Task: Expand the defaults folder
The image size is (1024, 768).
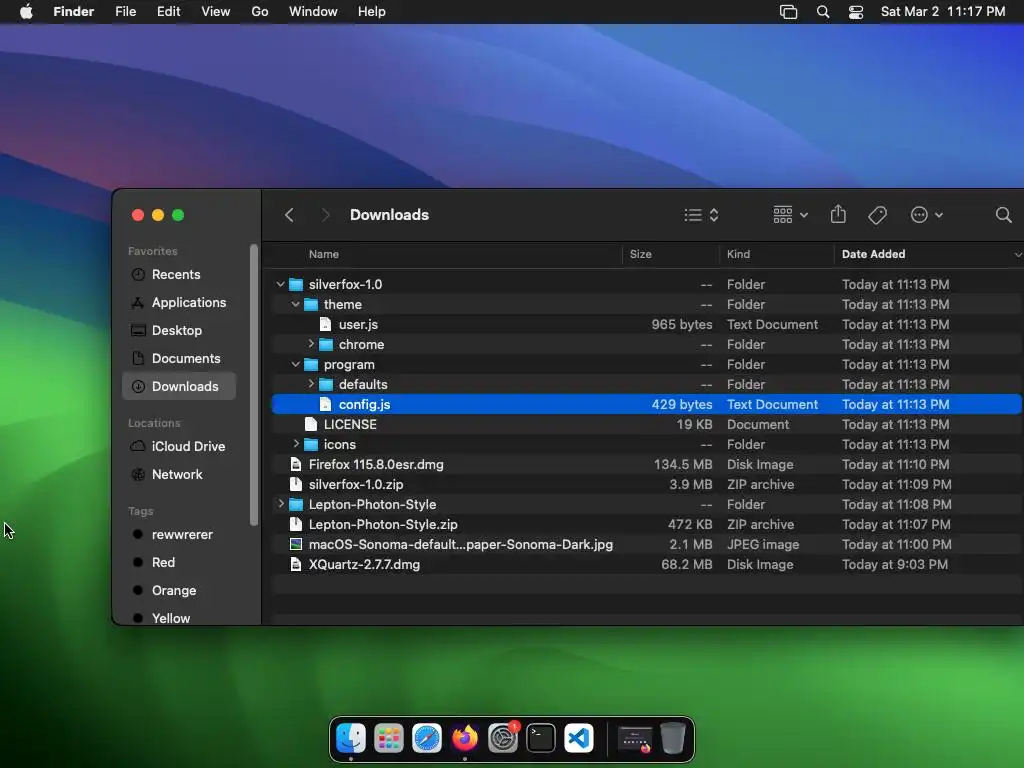Action: 311,384
